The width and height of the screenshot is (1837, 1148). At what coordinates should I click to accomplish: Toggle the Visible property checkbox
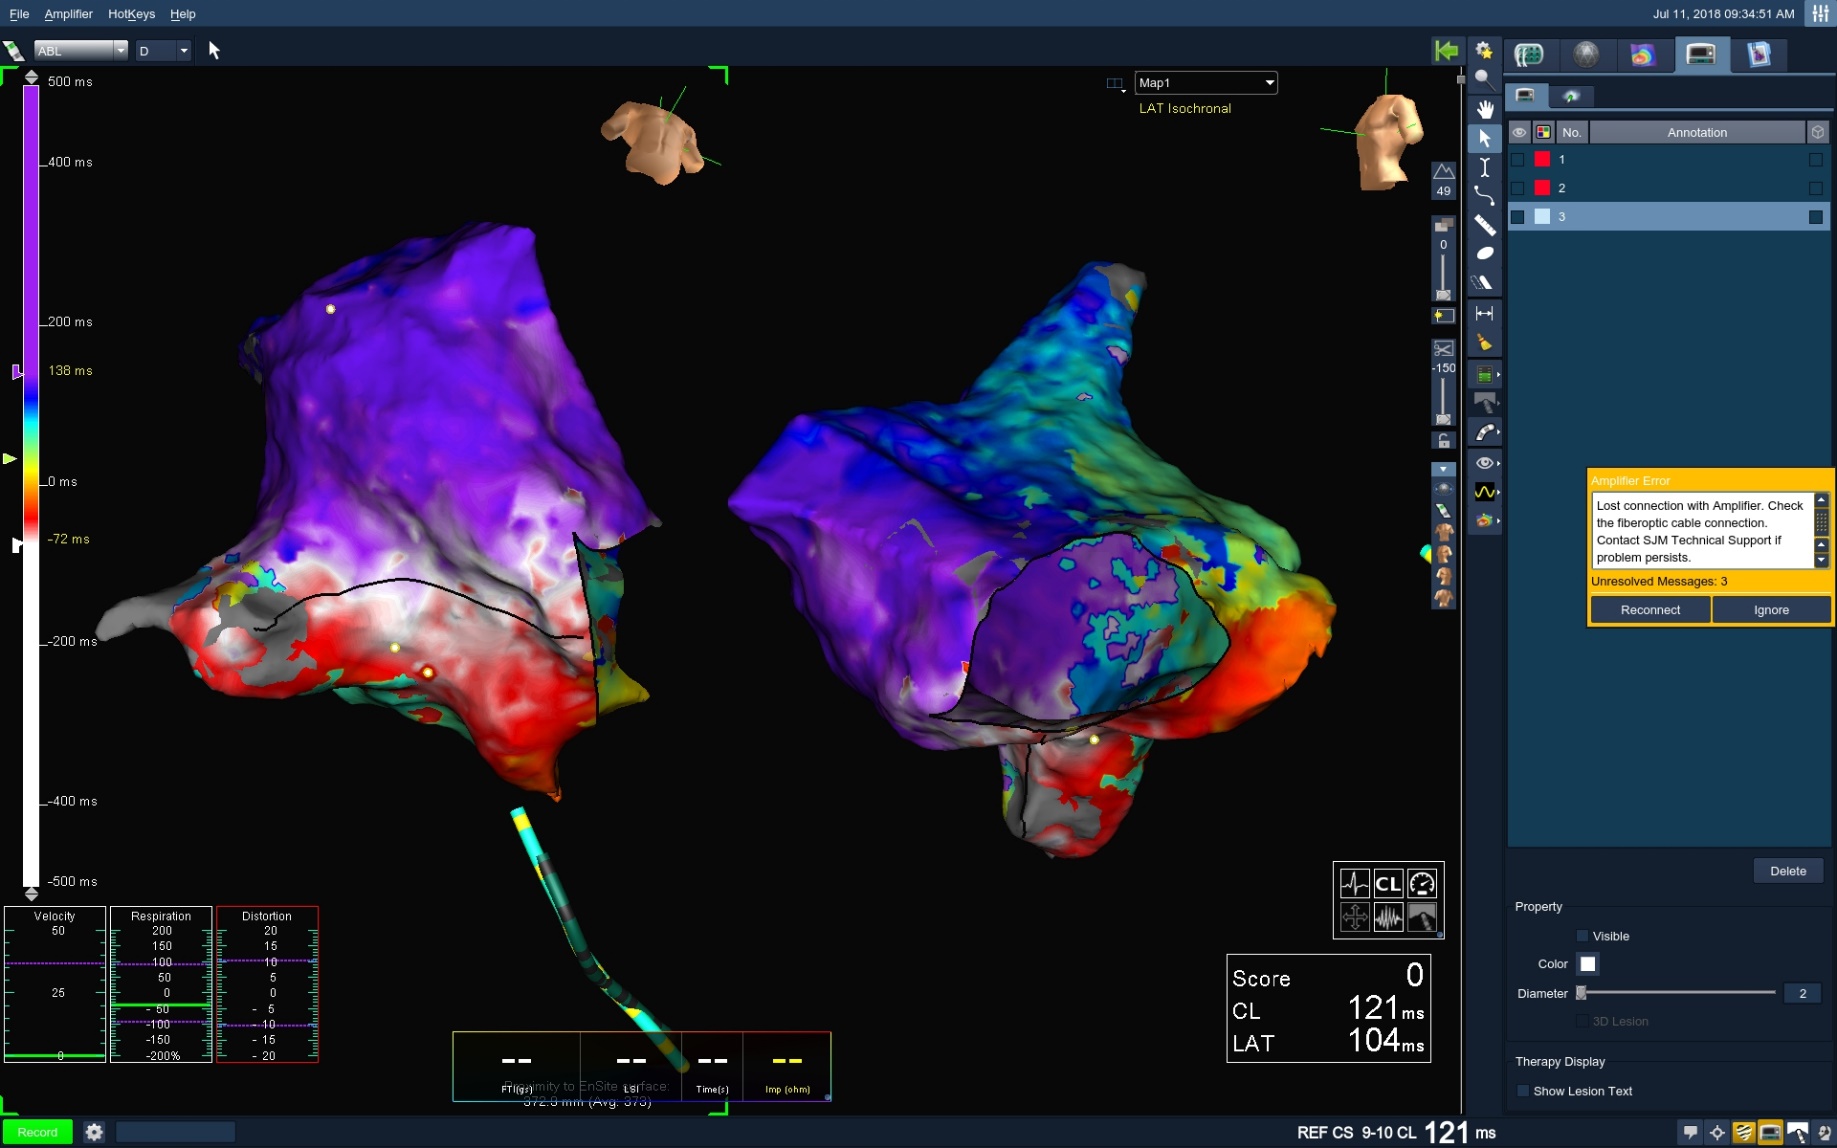[x=1582, y=936]
